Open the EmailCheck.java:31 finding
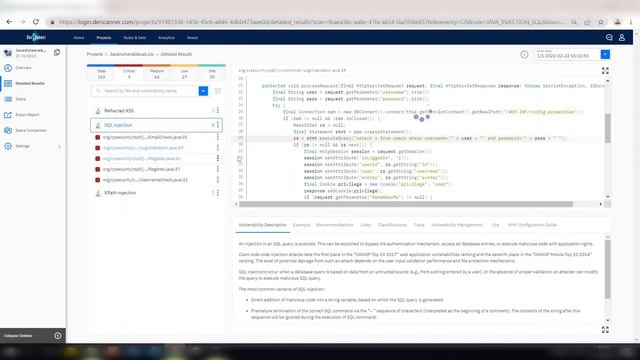This screenshot has width=640, height=360. (145, 137)
